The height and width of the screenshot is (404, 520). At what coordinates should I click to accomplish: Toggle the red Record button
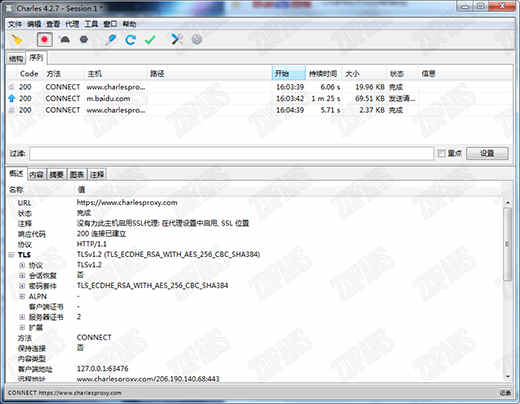point(44,40)
